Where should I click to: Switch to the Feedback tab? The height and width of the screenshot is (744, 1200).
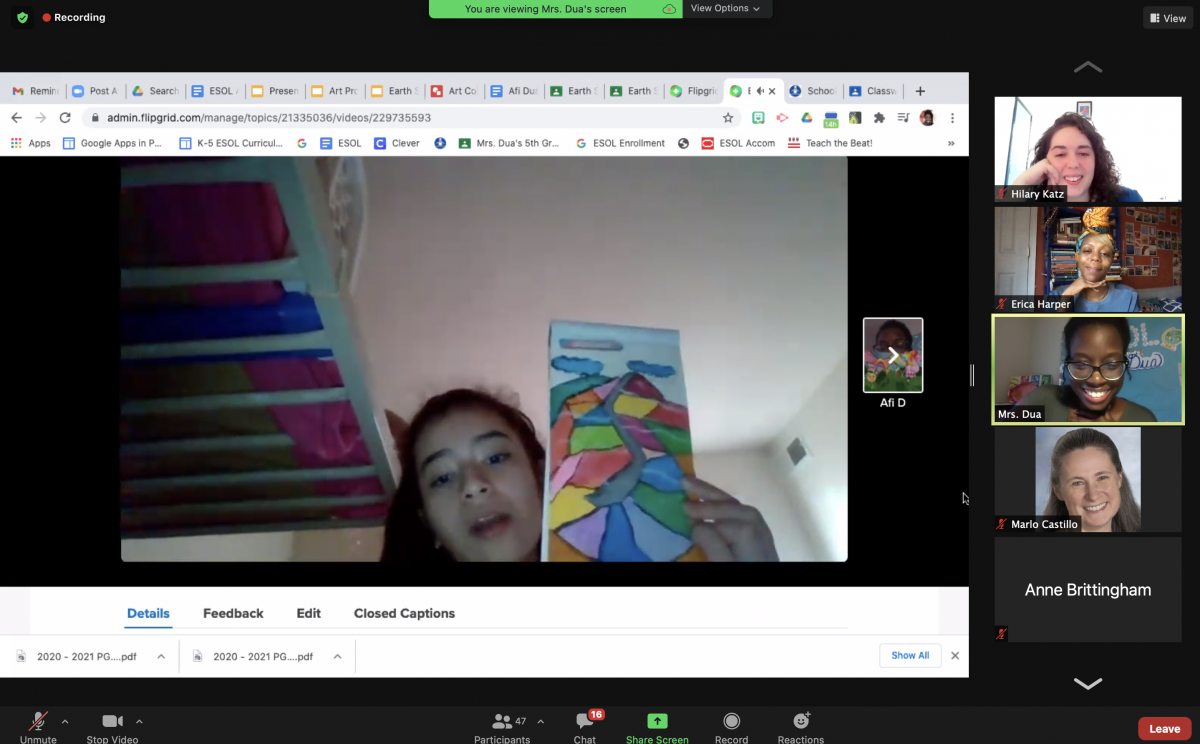(232, 613)
